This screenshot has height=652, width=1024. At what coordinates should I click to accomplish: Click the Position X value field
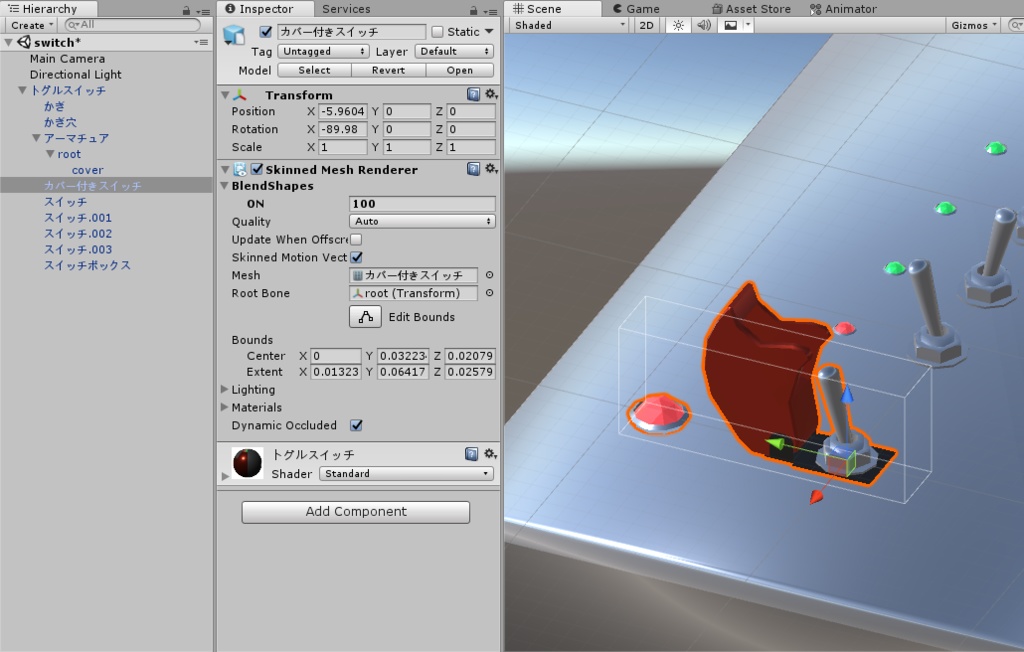[344, 111]
